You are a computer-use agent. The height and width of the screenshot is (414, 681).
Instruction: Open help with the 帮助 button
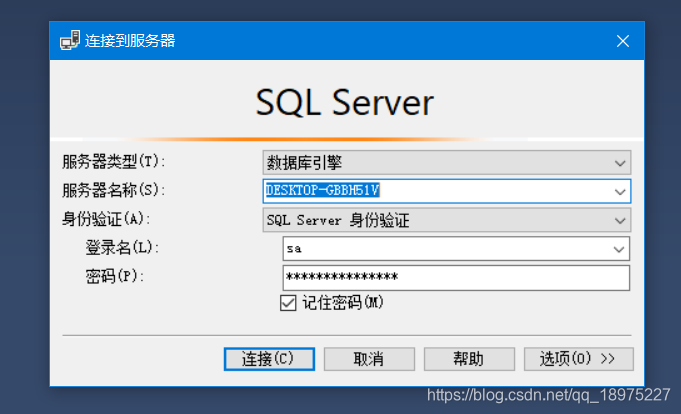tap(469, 359)
